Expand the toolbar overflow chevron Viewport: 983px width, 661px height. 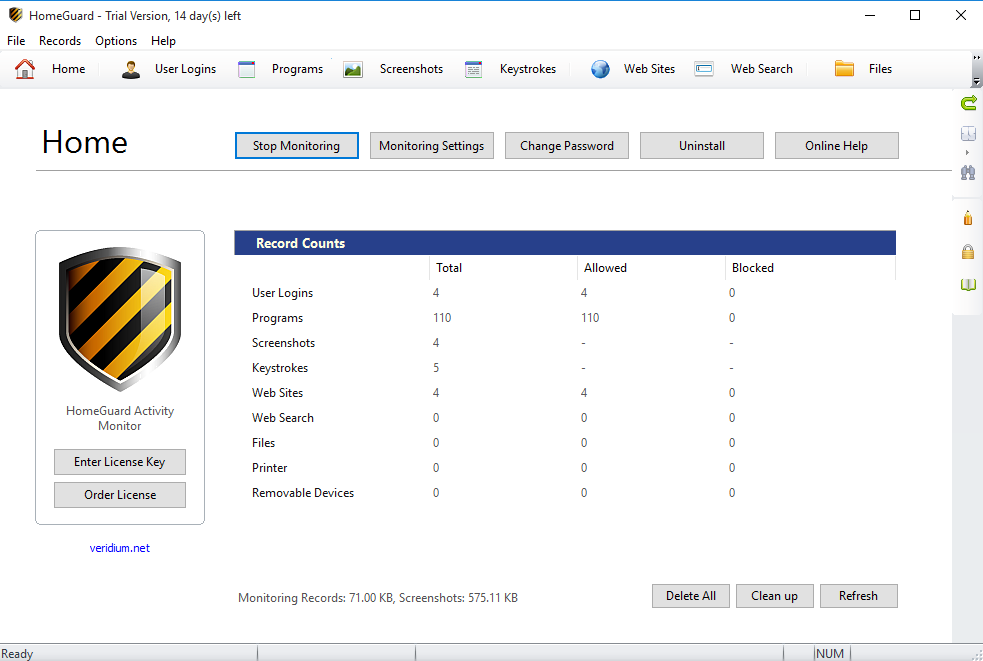[976, 58]
